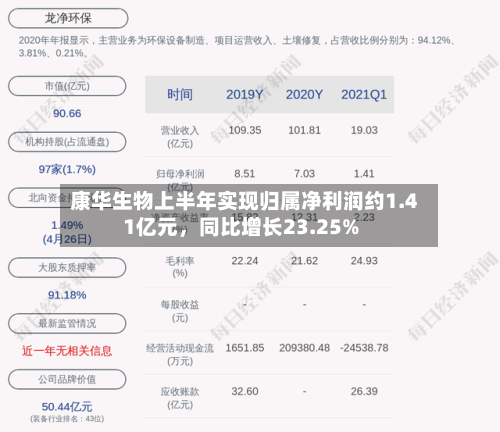Screen dimensions: 500x432
Task: Click the 龙净环保 company name pill
Action: click(x=68, y=18)
